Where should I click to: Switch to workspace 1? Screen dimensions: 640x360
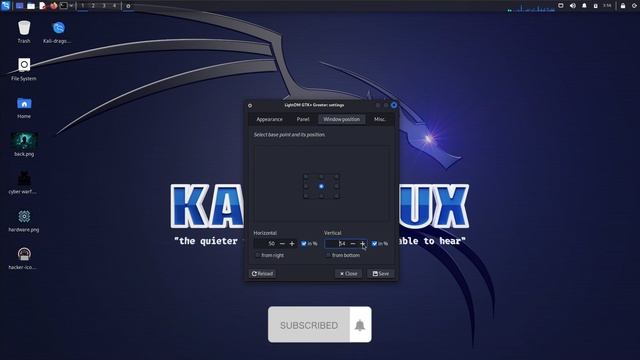click(82, 6)
